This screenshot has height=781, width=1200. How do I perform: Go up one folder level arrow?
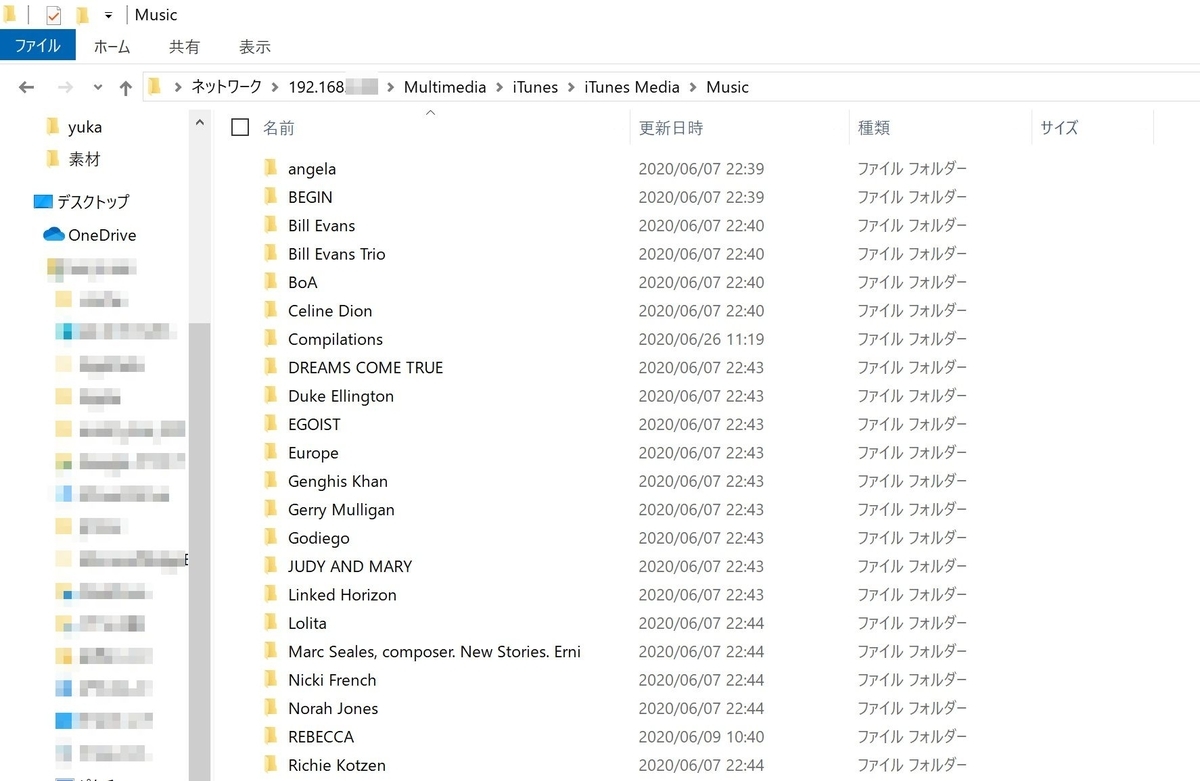125,88
